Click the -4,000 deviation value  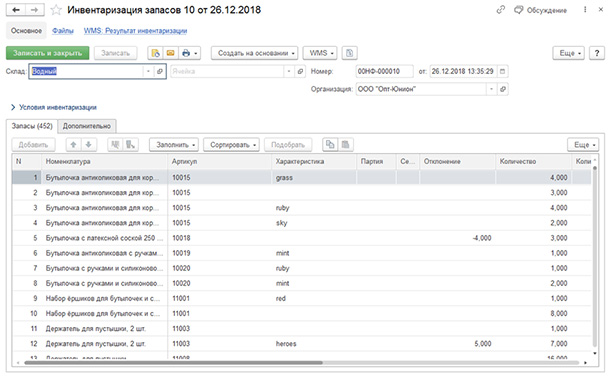click(x=482, y=238)
